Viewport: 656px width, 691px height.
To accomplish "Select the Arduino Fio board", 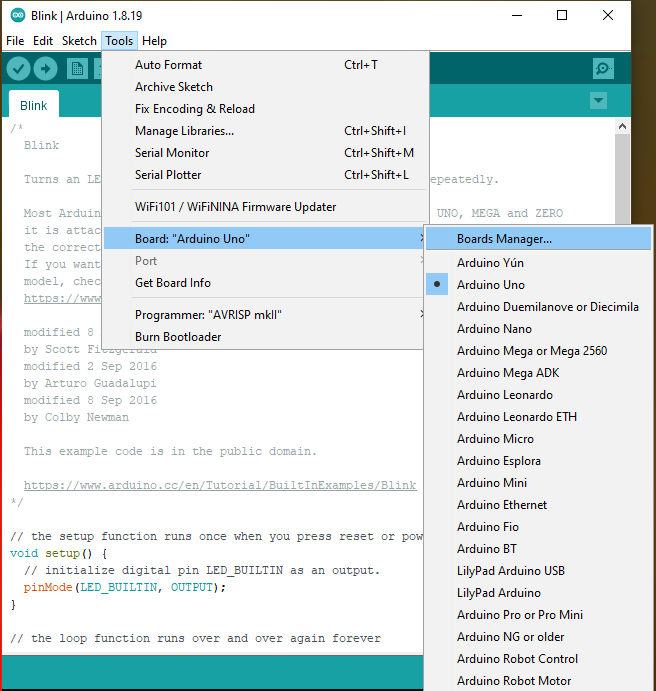I will (x=538, y=527).
